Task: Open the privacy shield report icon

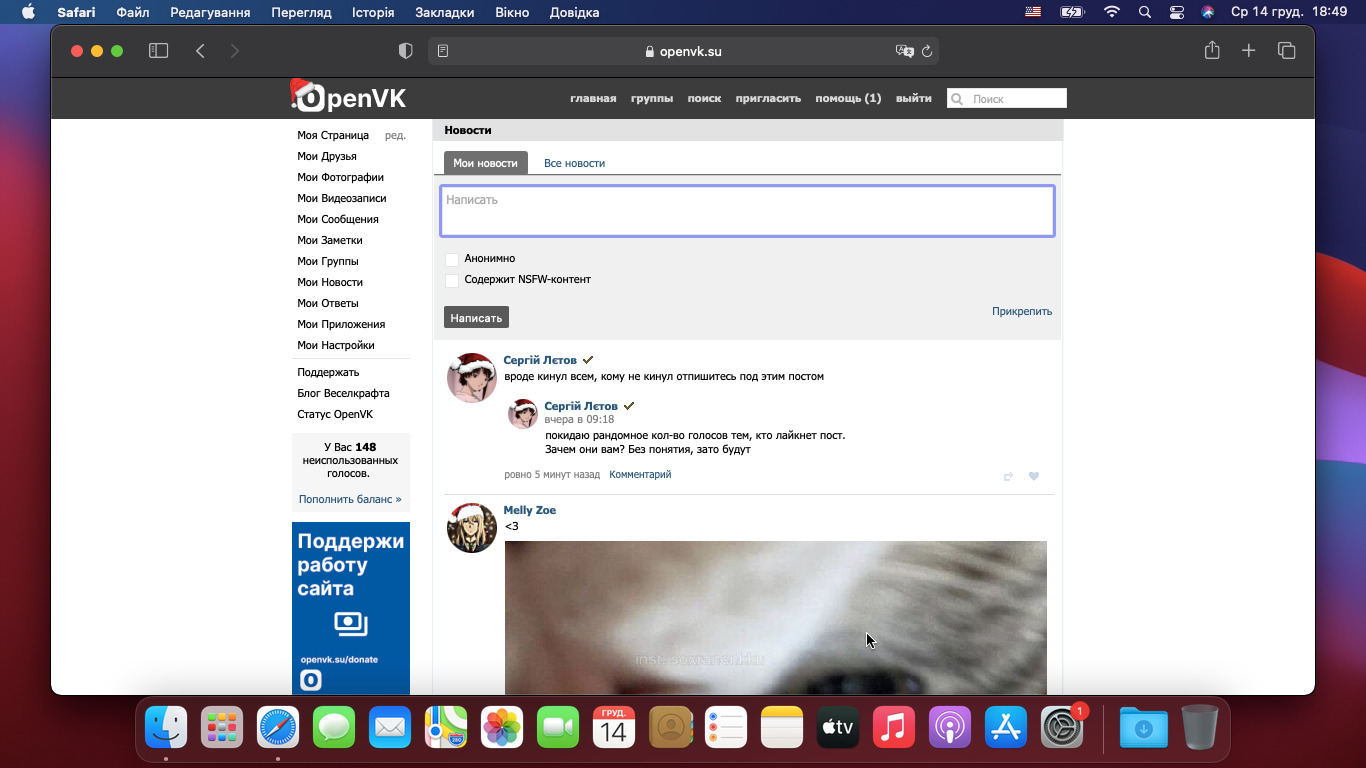Action: click(405, 51)
